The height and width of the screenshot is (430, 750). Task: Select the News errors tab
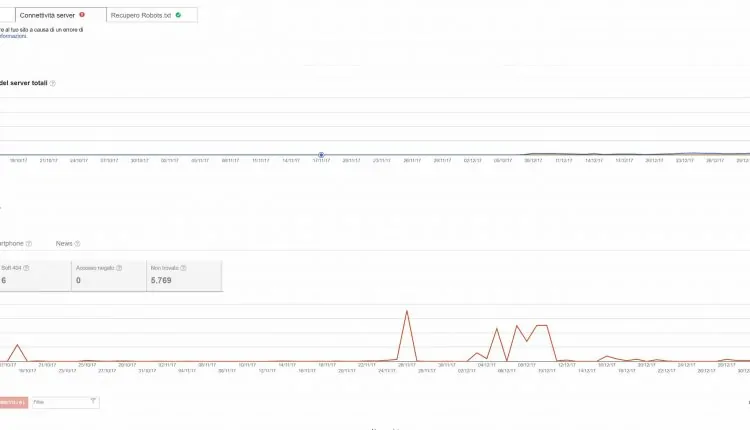click(x=63, y=243)
